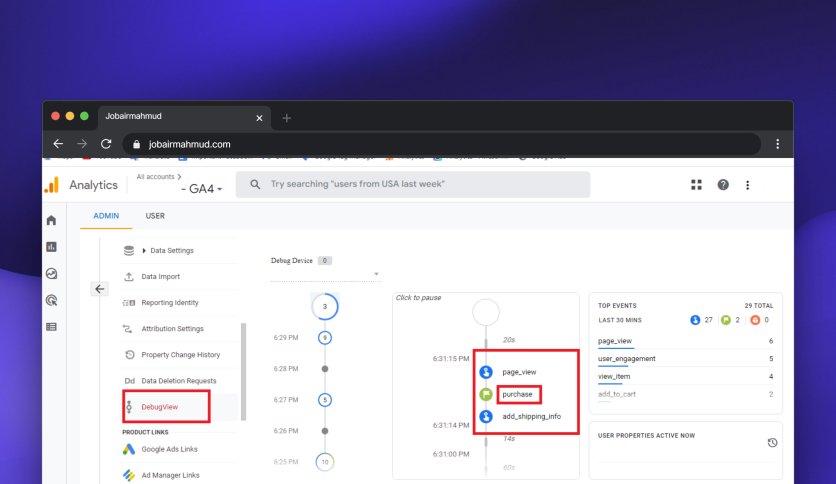Click the padlock icon in the address bar
This screenshot has height=484, width=836.
point(136,144)
